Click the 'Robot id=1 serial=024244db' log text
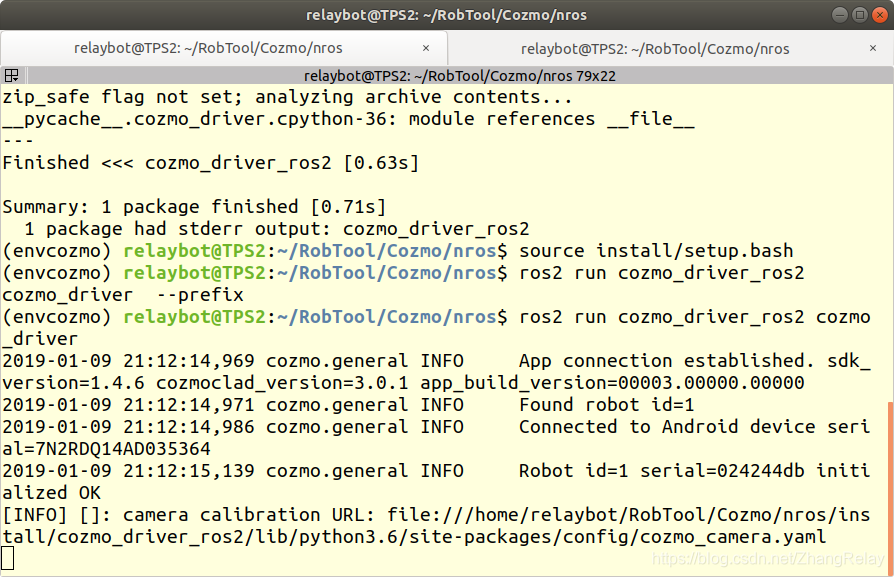Image resolution: width=894 pixels, height=577 pixels. [x=661, y=471]
